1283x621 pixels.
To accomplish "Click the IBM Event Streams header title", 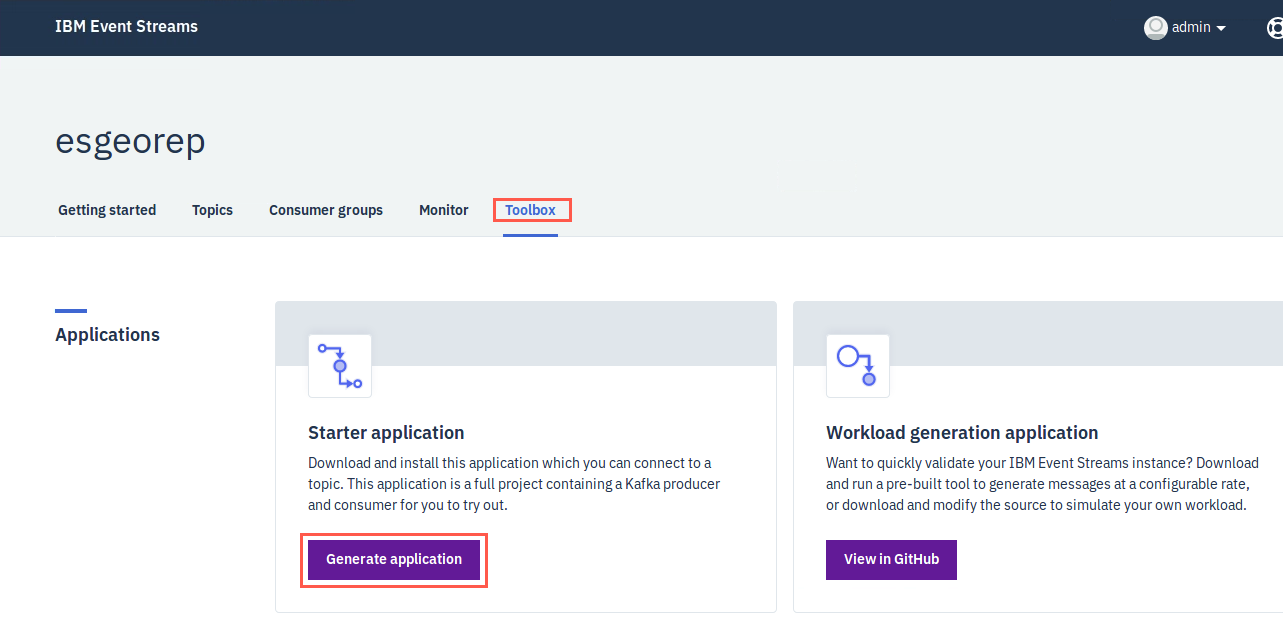I will (126, 27).
